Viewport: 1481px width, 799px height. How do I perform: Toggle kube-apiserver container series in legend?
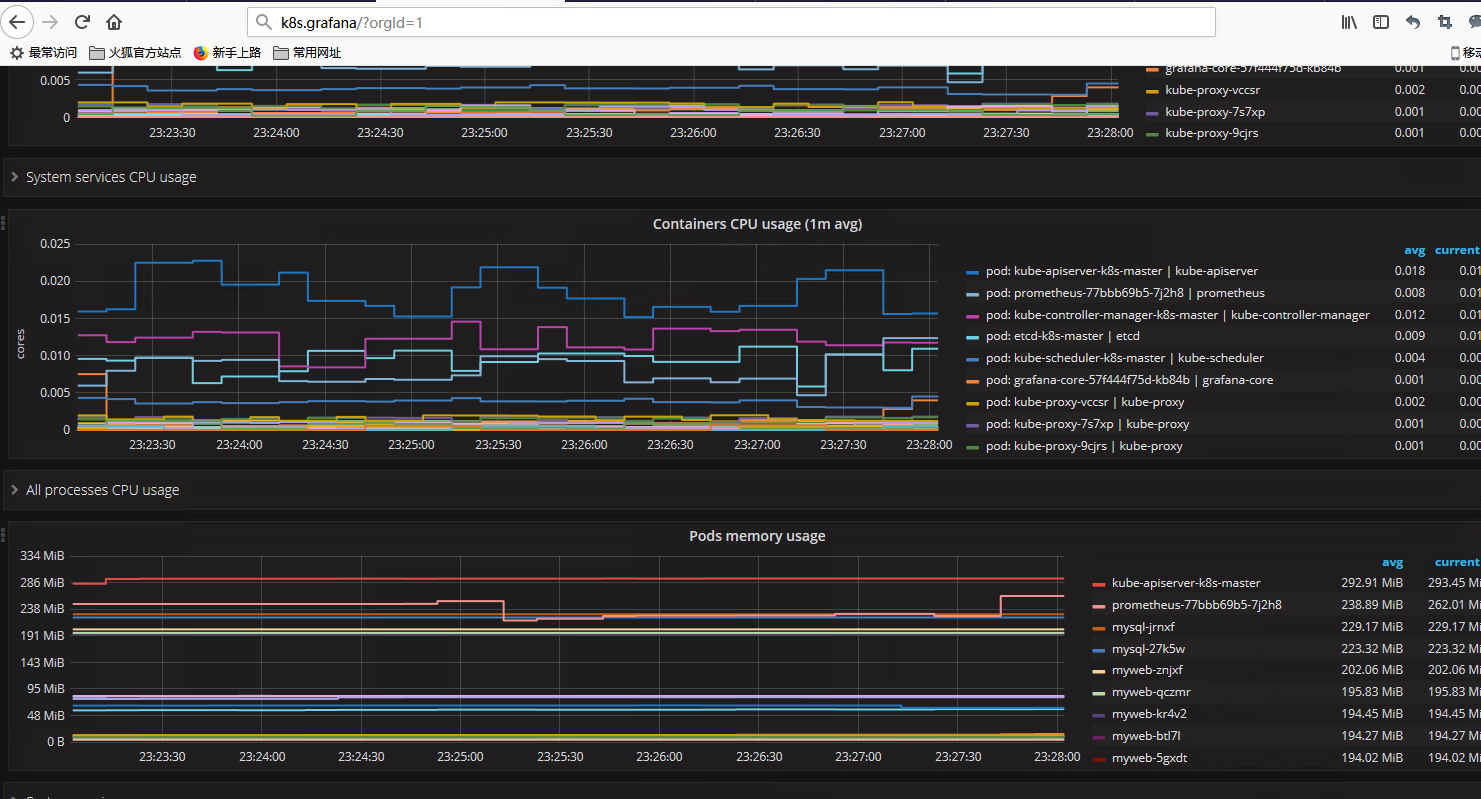[x=1122, y=271]
